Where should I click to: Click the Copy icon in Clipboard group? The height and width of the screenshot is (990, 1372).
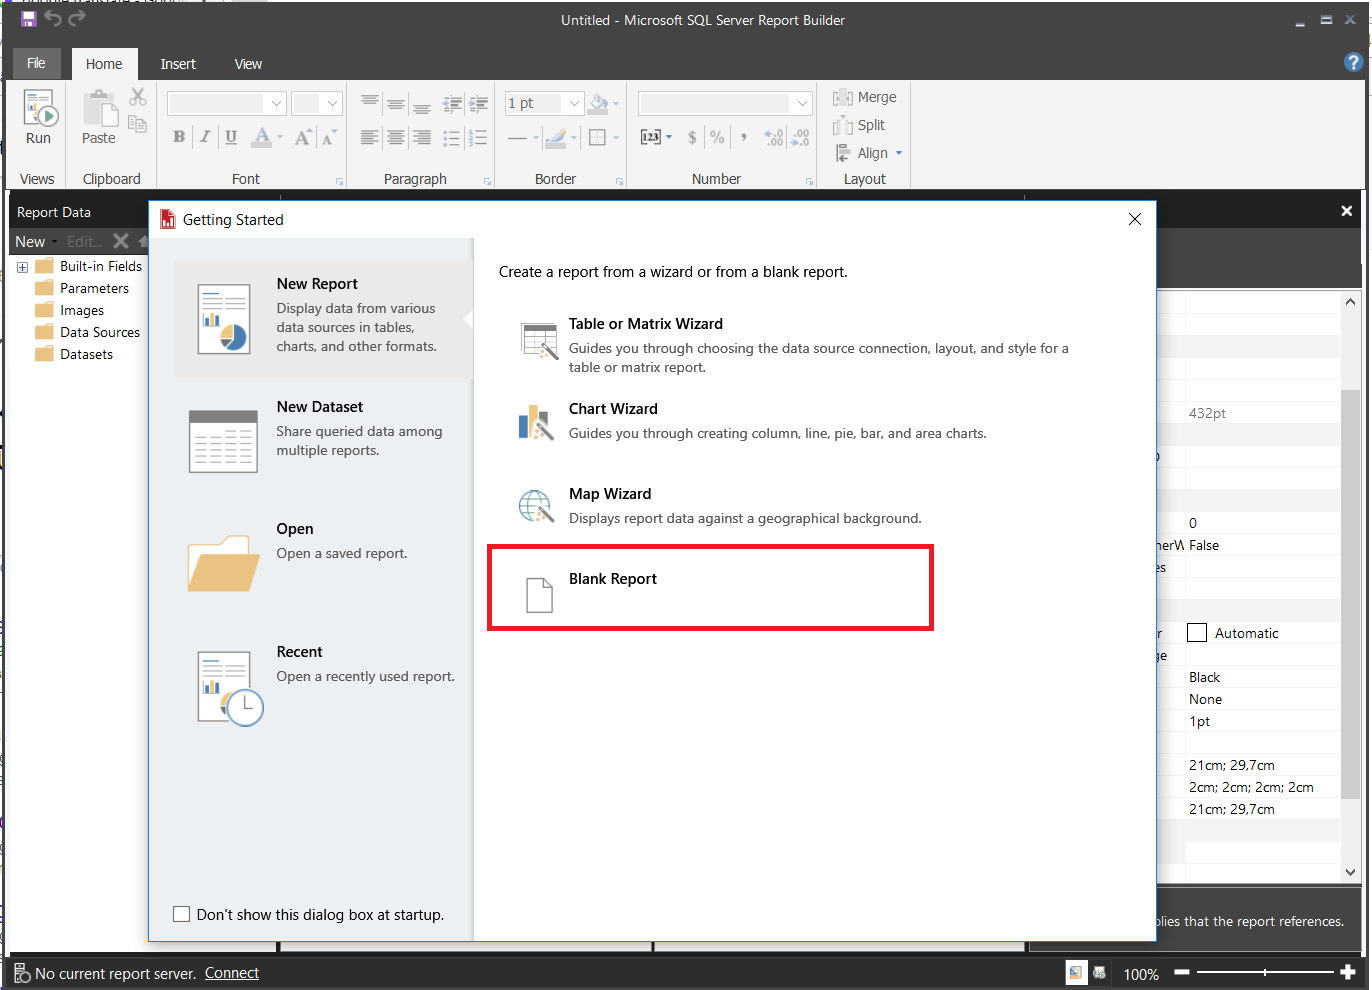pos(138,123)
